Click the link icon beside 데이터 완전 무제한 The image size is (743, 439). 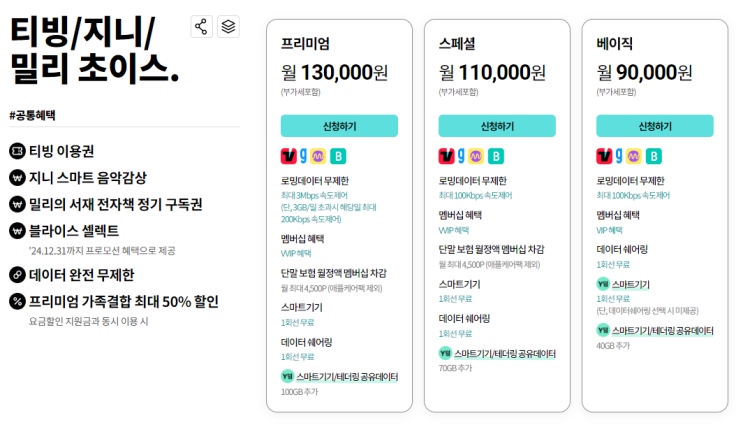(16, 275)
